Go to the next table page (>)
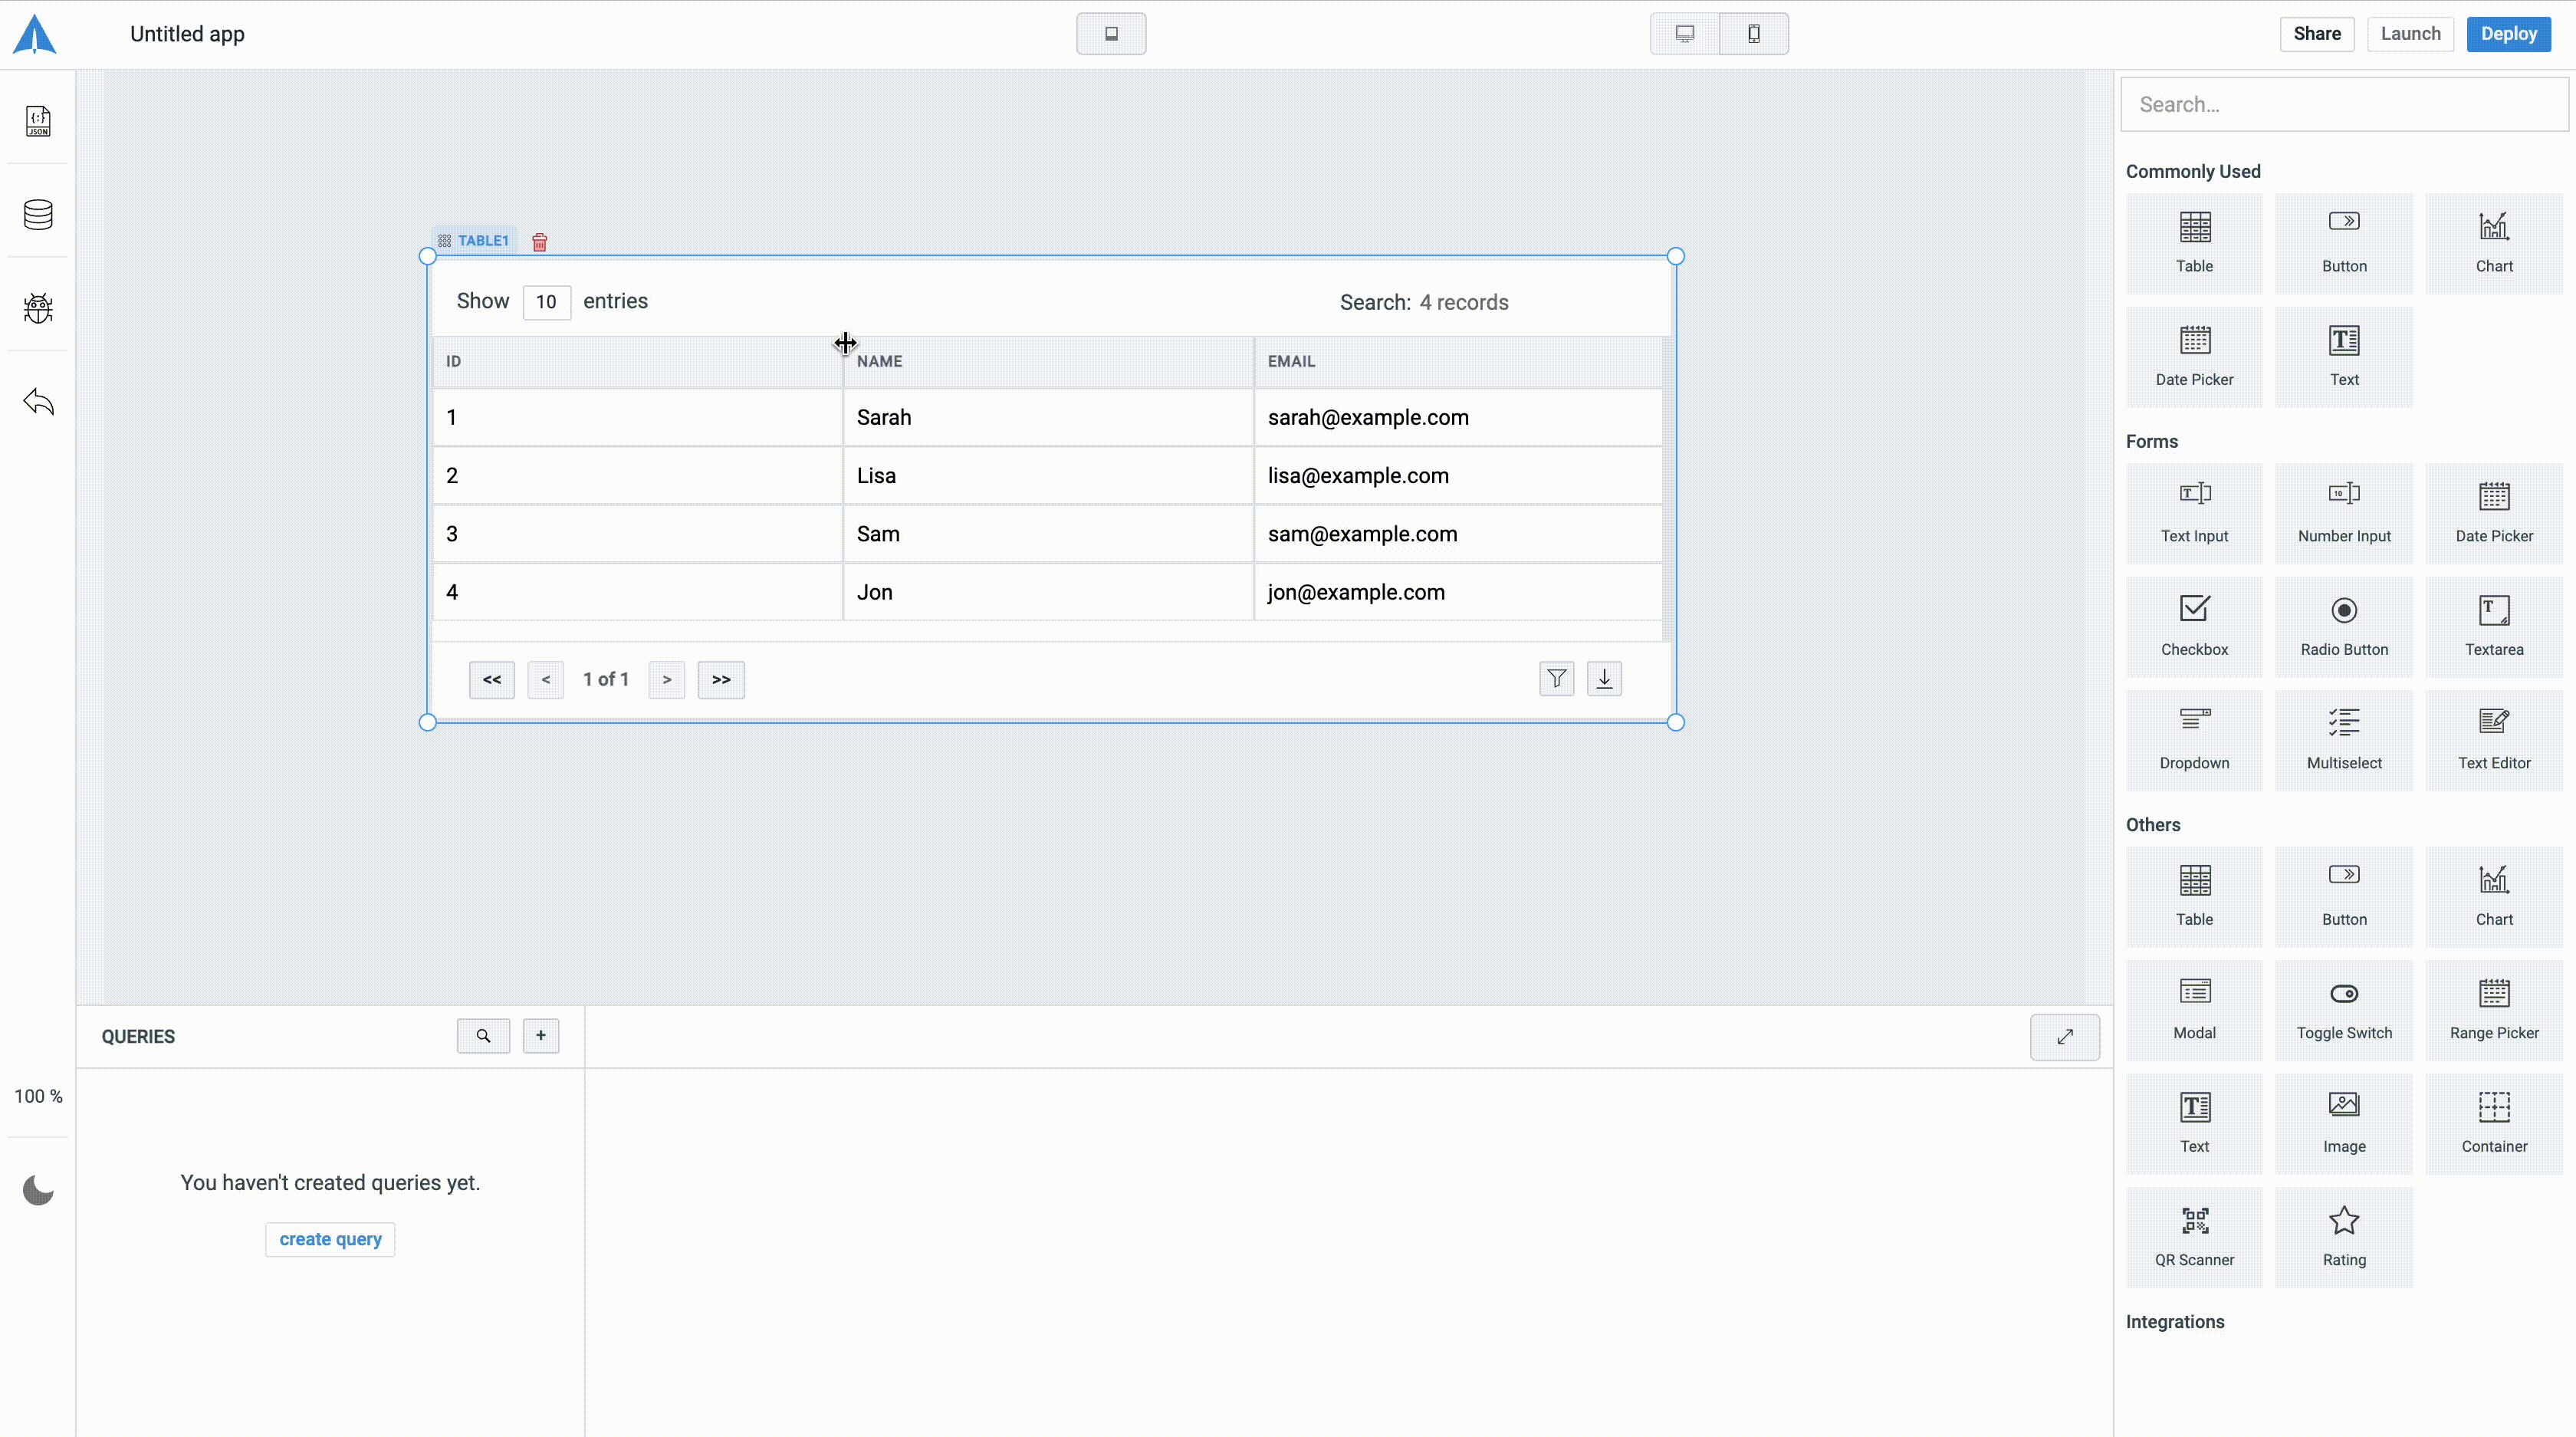This screenshot has height=1437, width=2576. coord(666,680)
